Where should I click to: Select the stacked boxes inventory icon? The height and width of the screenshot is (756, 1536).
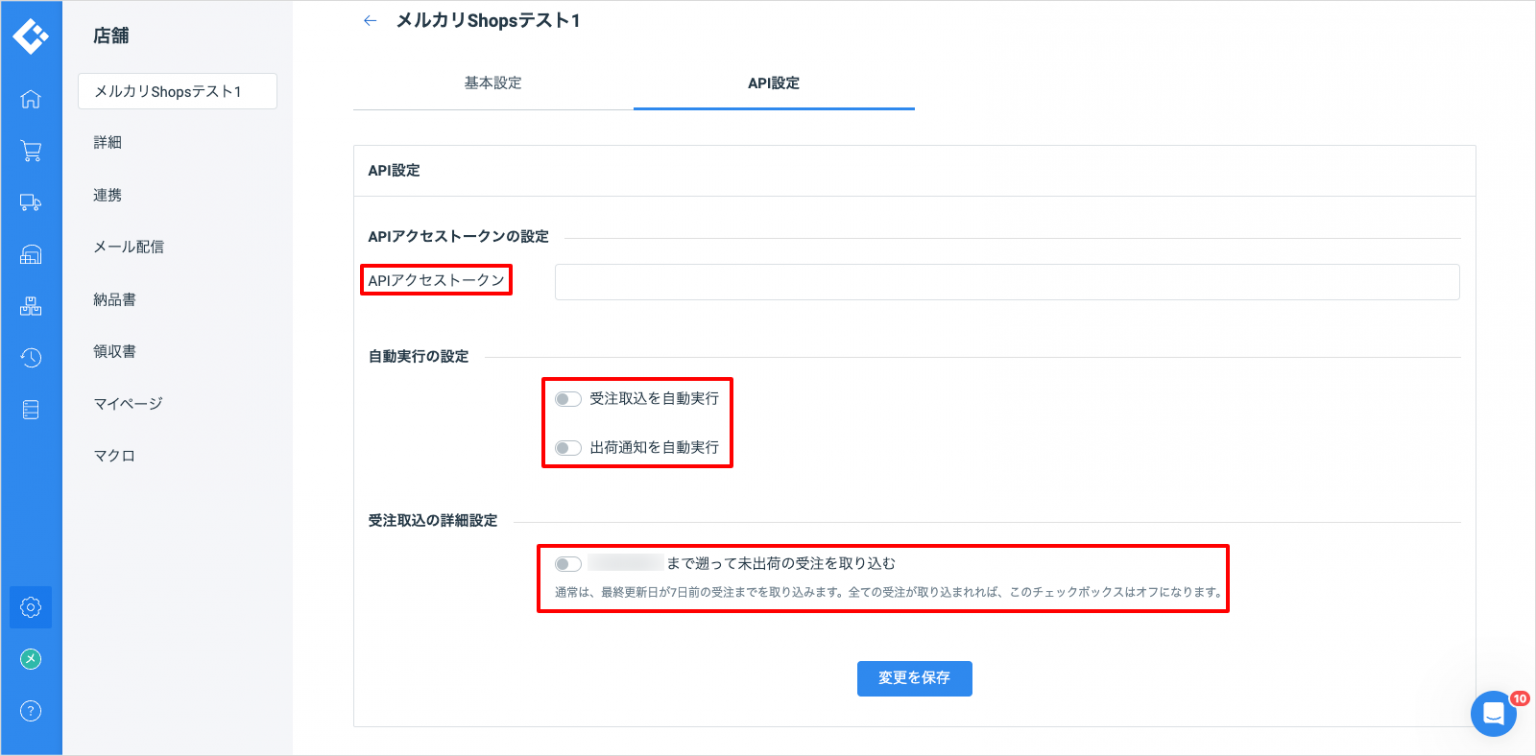31,306
